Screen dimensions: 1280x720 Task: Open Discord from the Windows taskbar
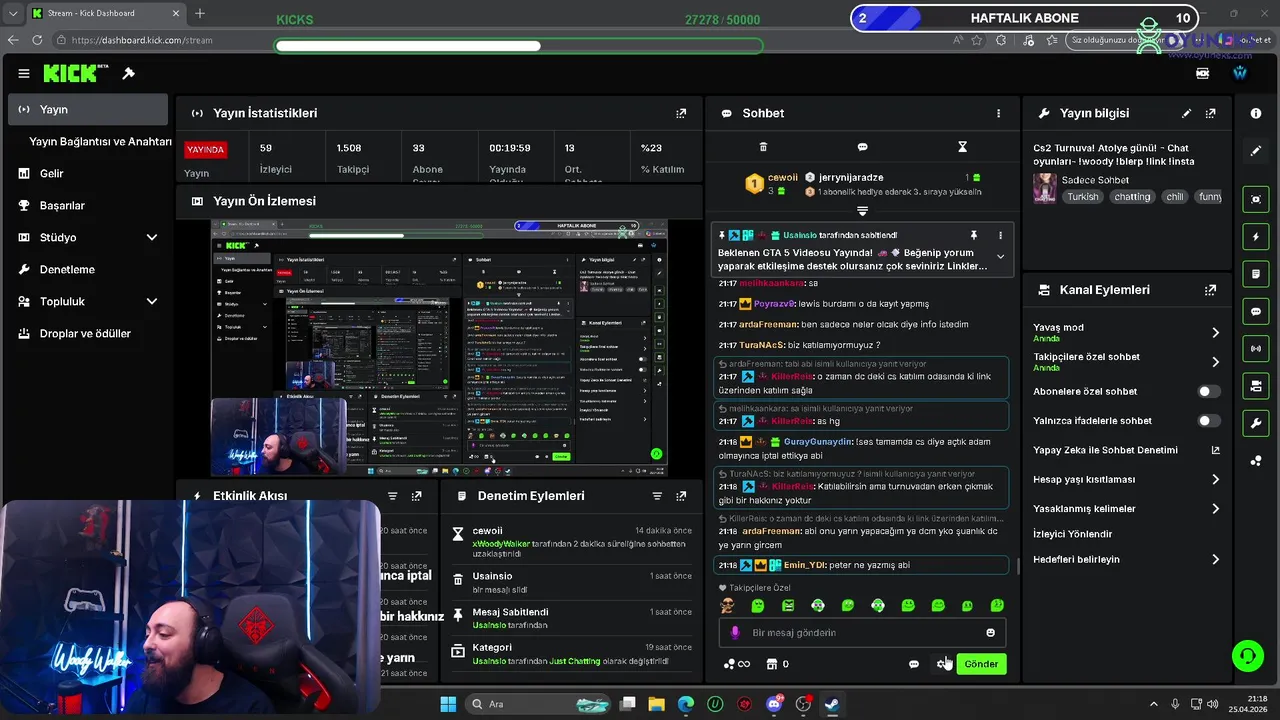tap(773, 704)
